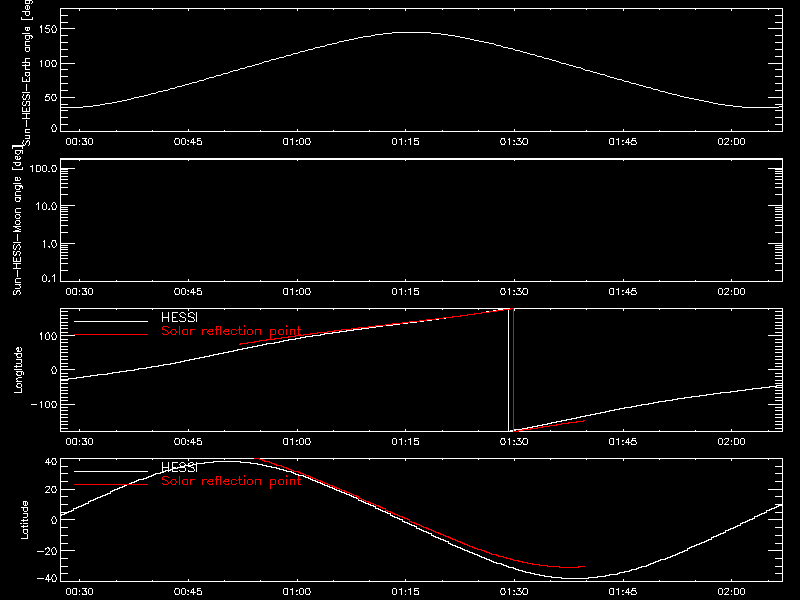Viewport: 800px width, 600px height.
Task: Click 00:30 time label under Earth angle plot
Action: [x=80, y=142]
